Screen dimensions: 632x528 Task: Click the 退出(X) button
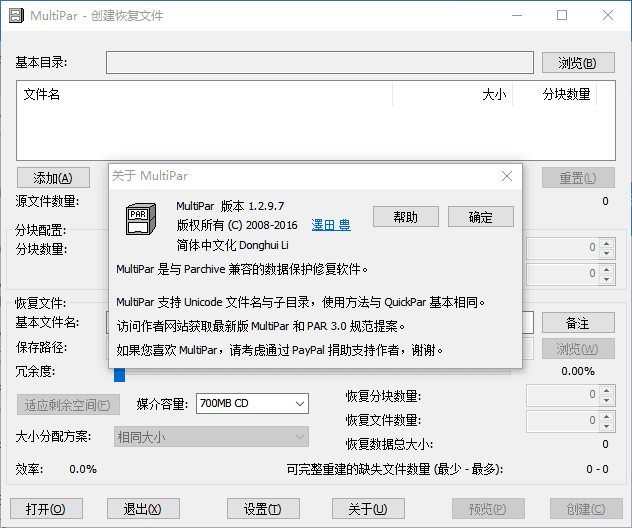tap(143, 509)
